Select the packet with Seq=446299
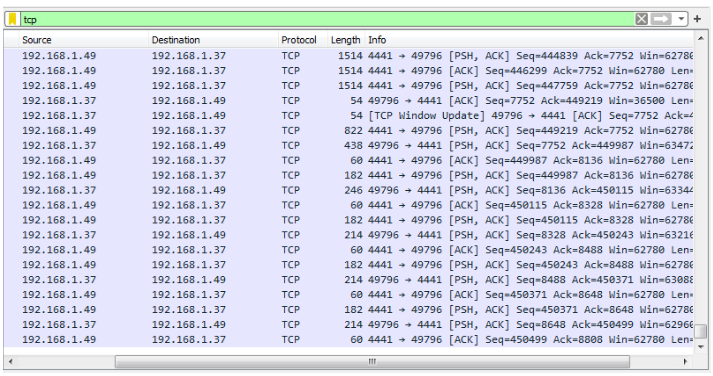Viewport: 713px width, 376px height. tap(349, 71)
